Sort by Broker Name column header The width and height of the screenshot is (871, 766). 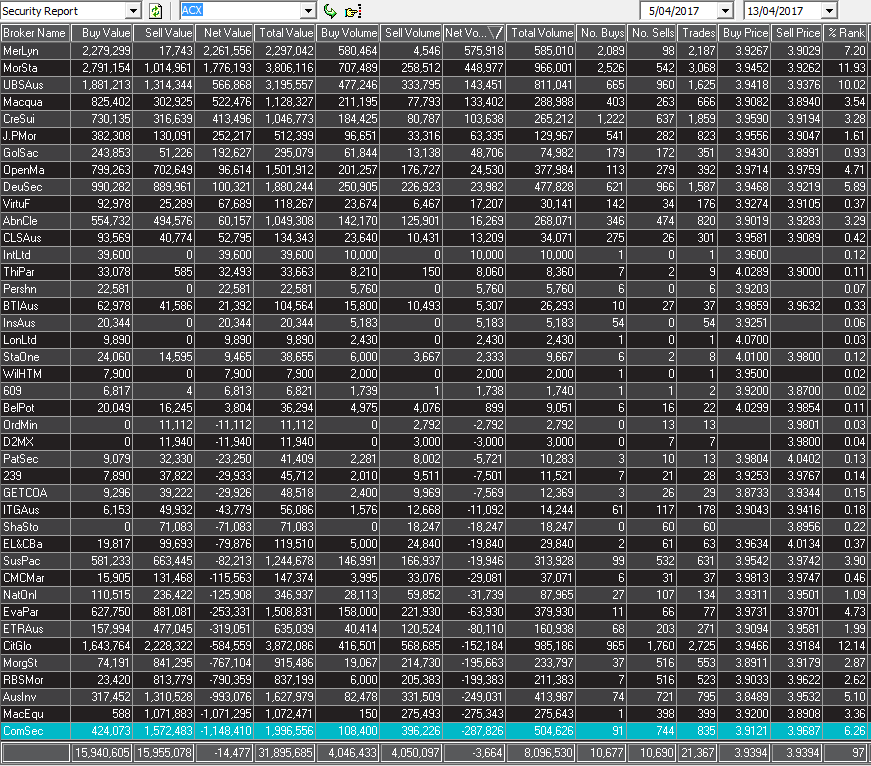click(35, 33)
